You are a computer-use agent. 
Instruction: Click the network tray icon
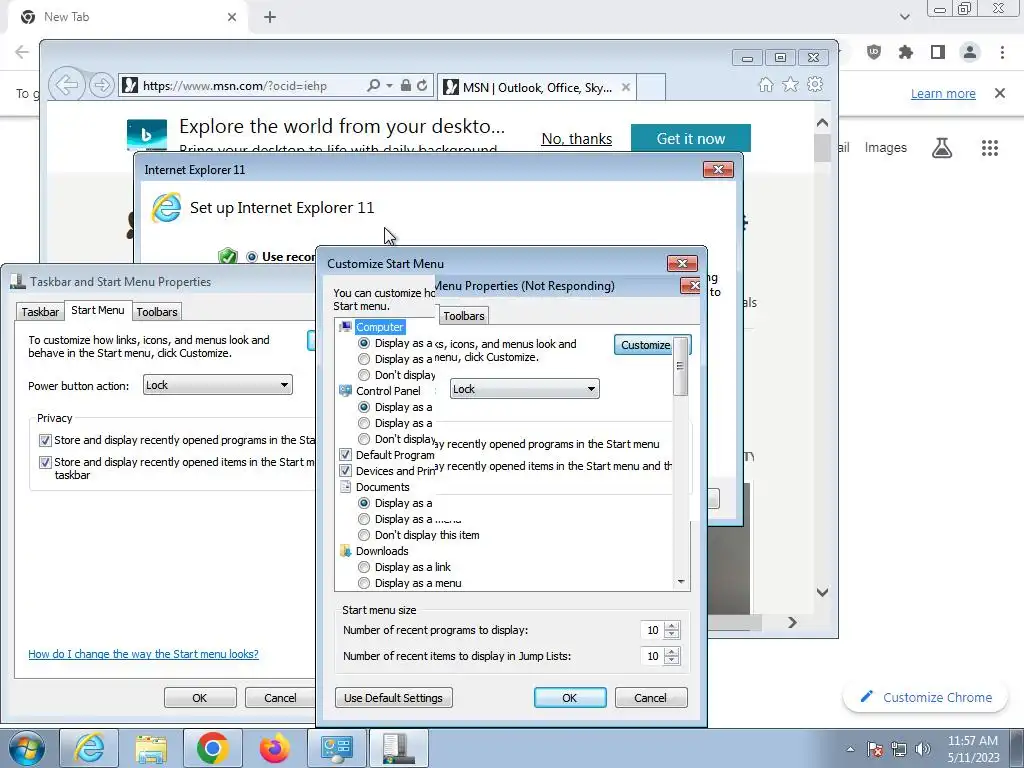899,749
